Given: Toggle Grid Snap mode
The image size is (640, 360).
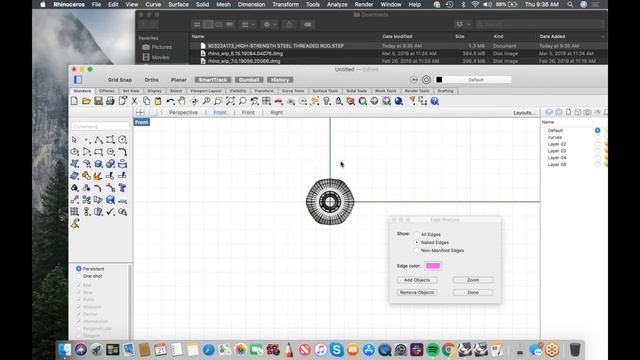Looking at the screenshot, I should coord(120,80).
